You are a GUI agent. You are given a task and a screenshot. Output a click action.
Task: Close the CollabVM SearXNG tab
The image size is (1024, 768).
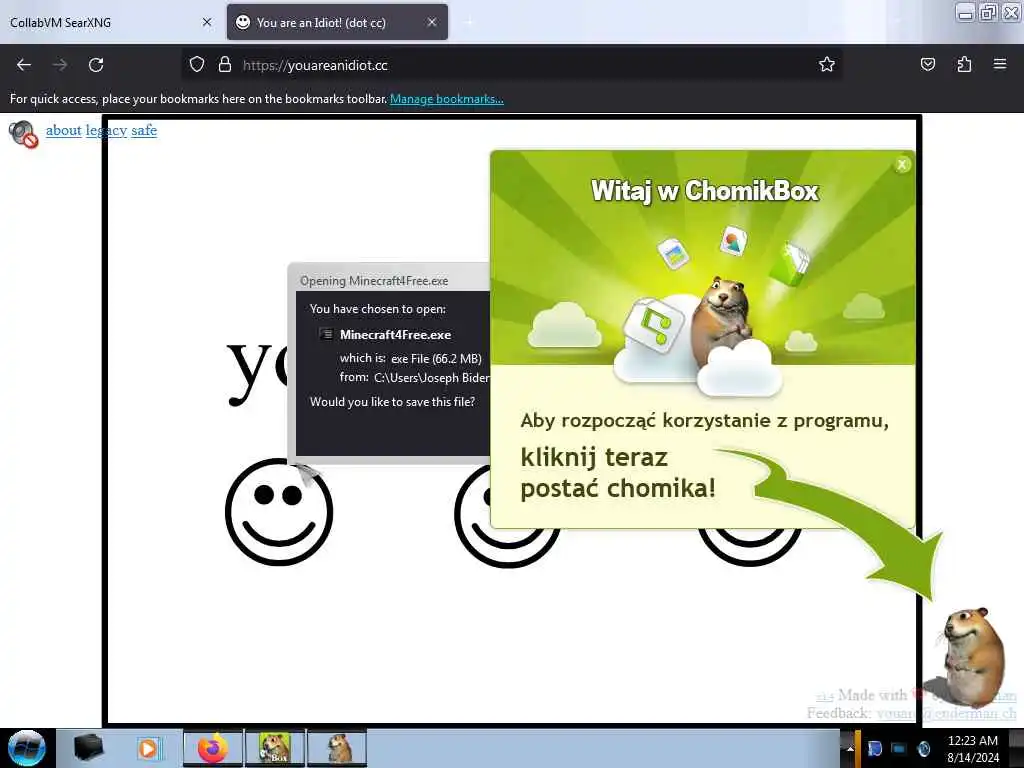(x=207, y=22)
